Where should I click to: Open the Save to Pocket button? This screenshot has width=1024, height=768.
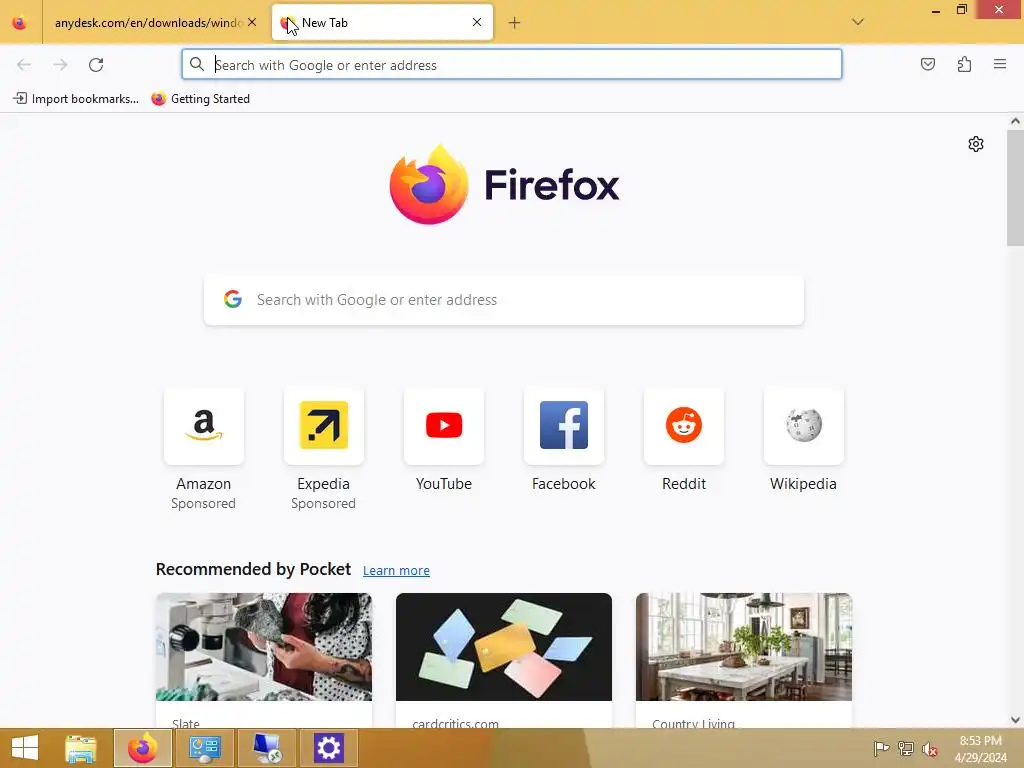(x=927, y=64)
